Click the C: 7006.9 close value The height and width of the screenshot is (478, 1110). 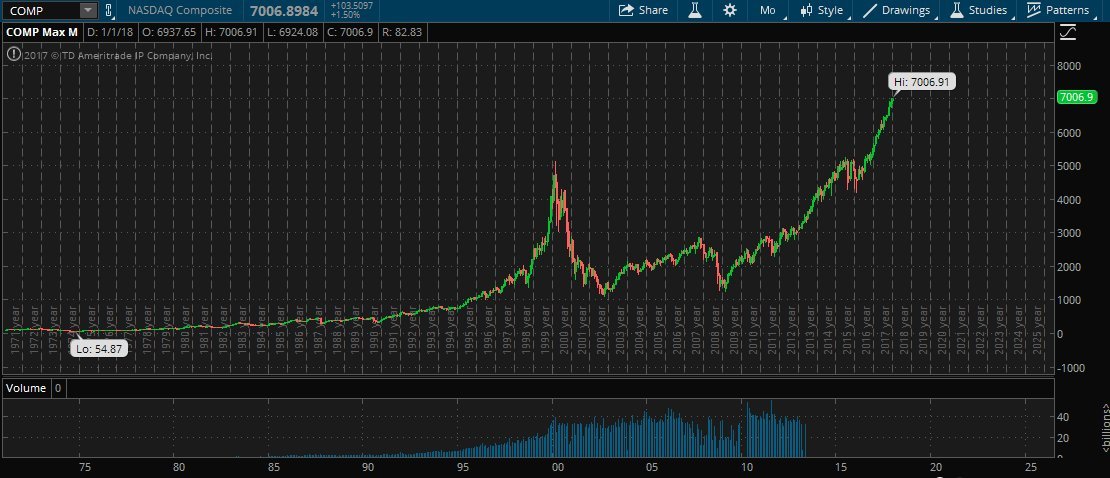(x=348, y=32)
